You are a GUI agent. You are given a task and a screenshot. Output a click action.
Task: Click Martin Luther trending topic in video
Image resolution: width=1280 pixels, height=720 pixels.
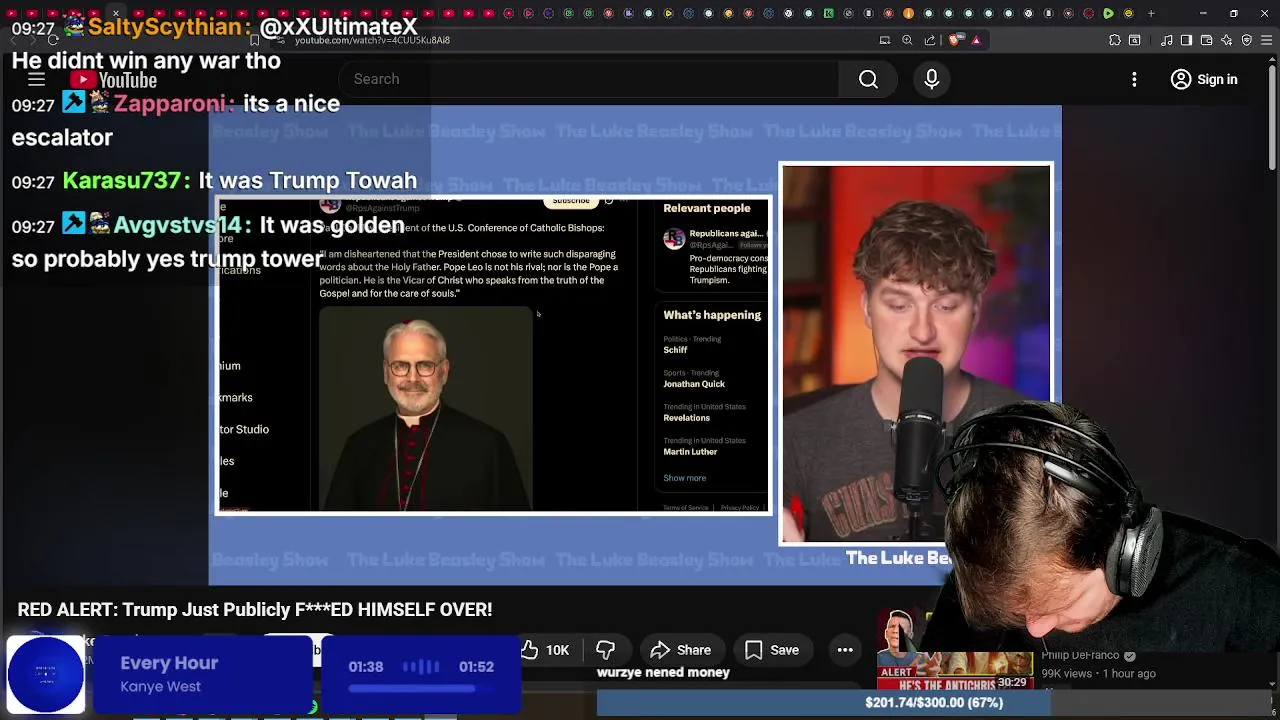690,452
